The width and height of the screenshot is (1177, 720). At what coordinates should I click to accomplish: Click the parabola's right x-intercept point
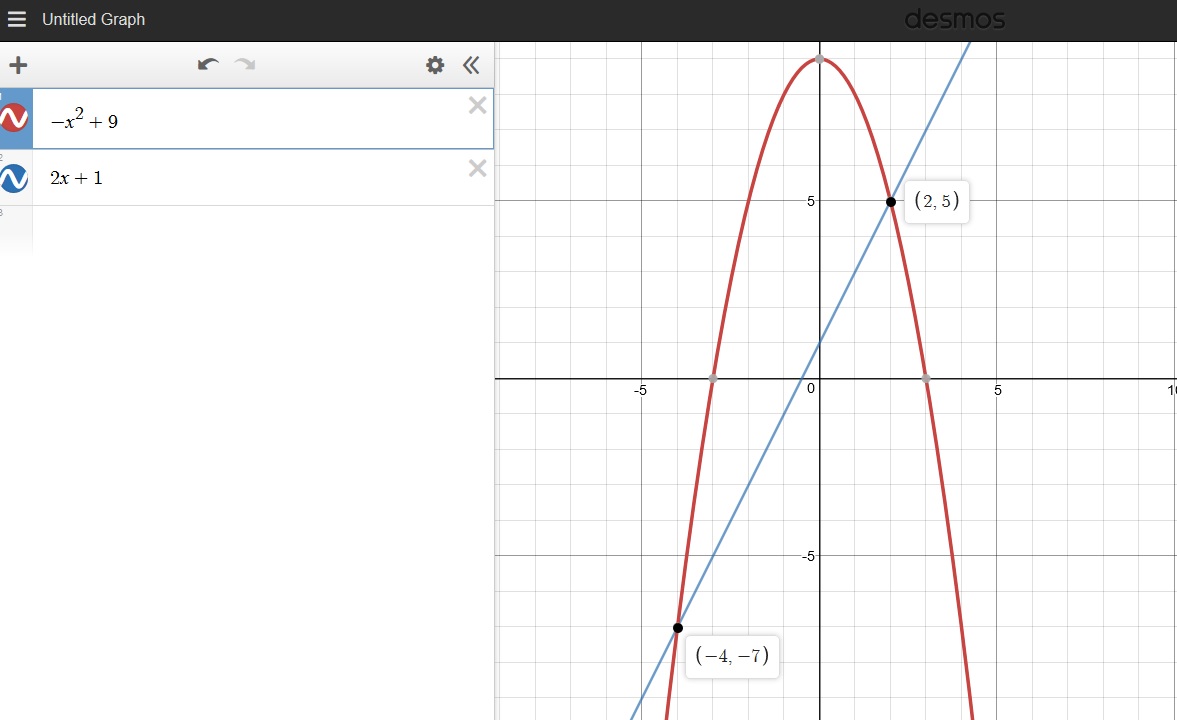point(926,379)
